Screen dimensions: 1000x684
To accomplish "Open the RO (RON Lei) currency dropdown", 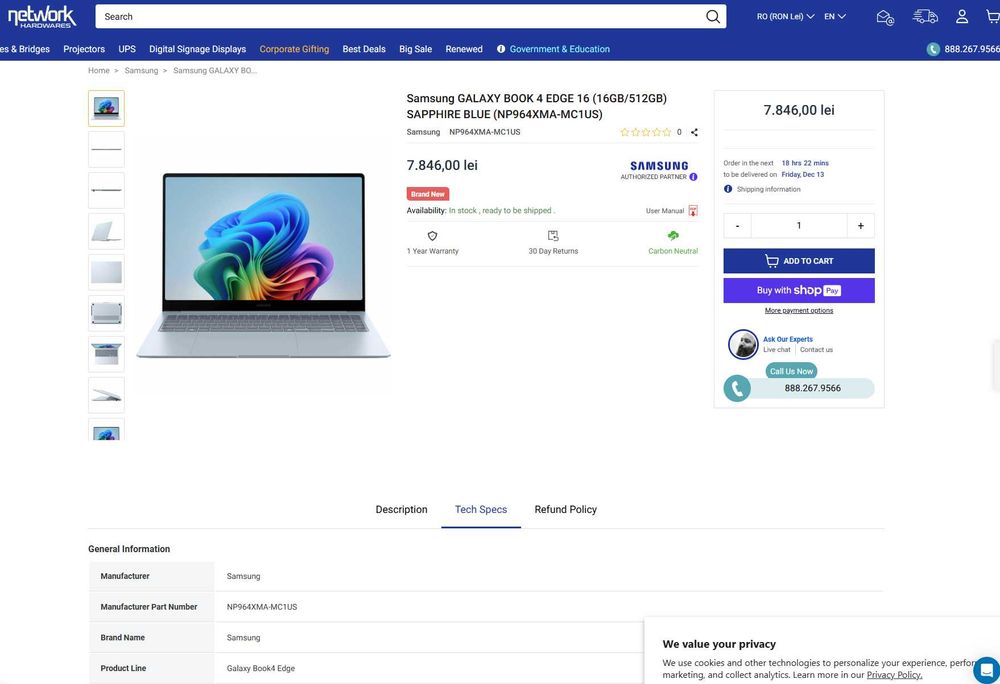I will [x=785, y=17].
